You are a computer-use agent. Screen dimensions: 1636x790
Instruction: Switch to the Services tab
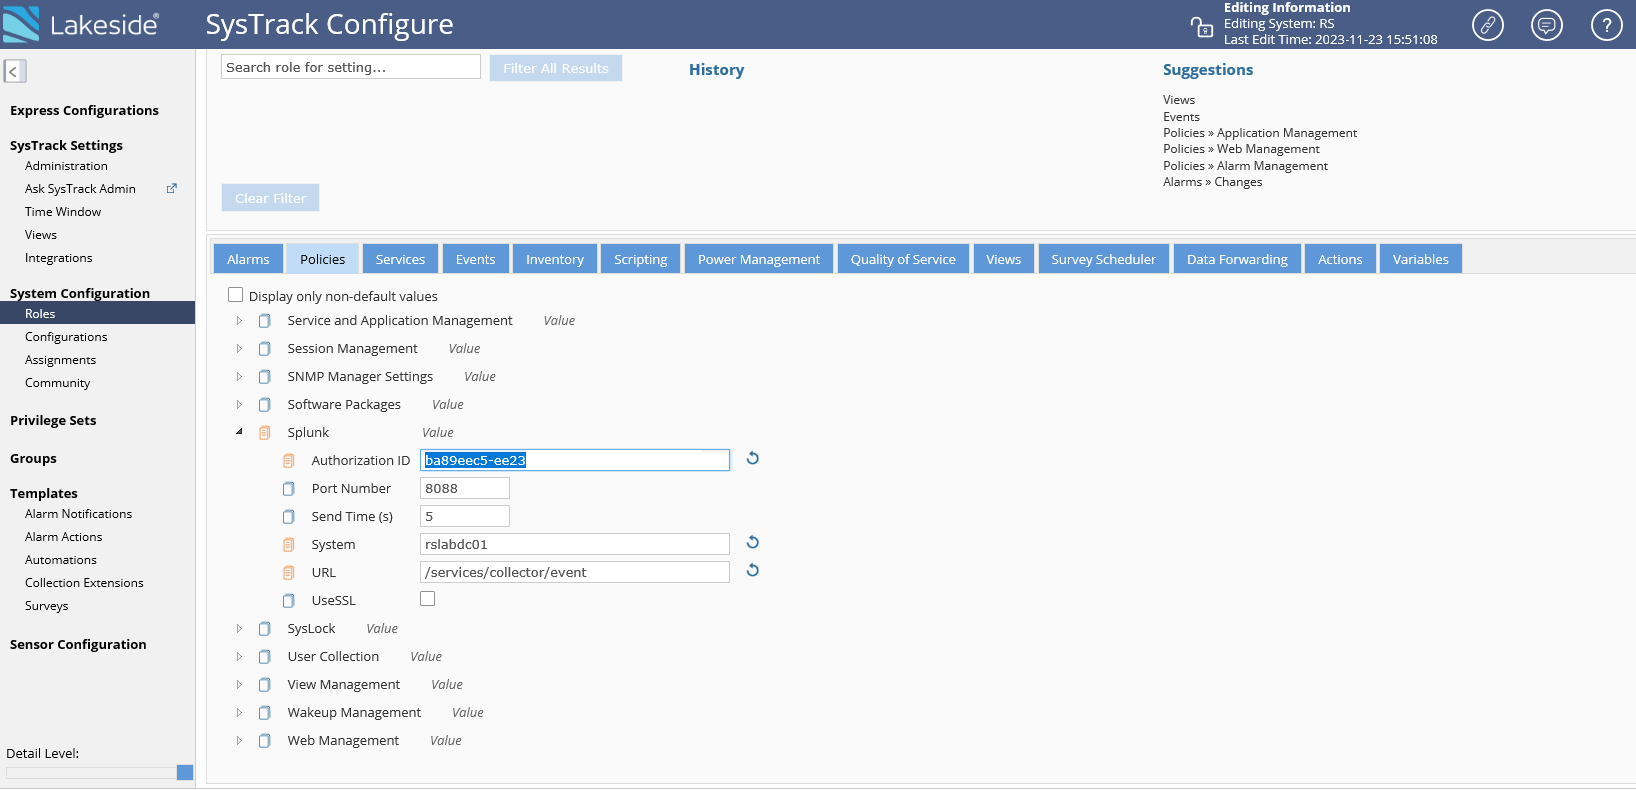(x=400, y=259)
